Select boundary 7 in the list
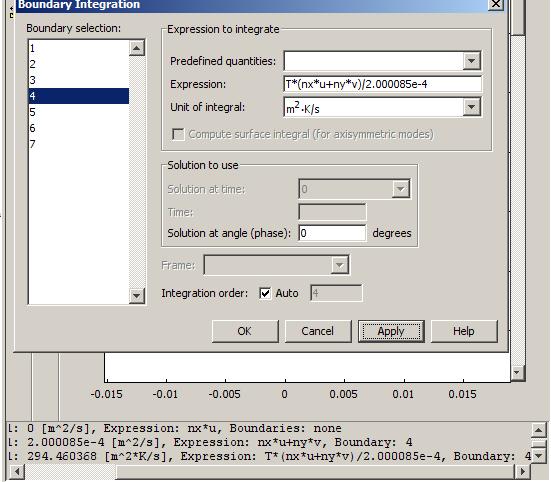The image size is (551, 482). point(78,144)
